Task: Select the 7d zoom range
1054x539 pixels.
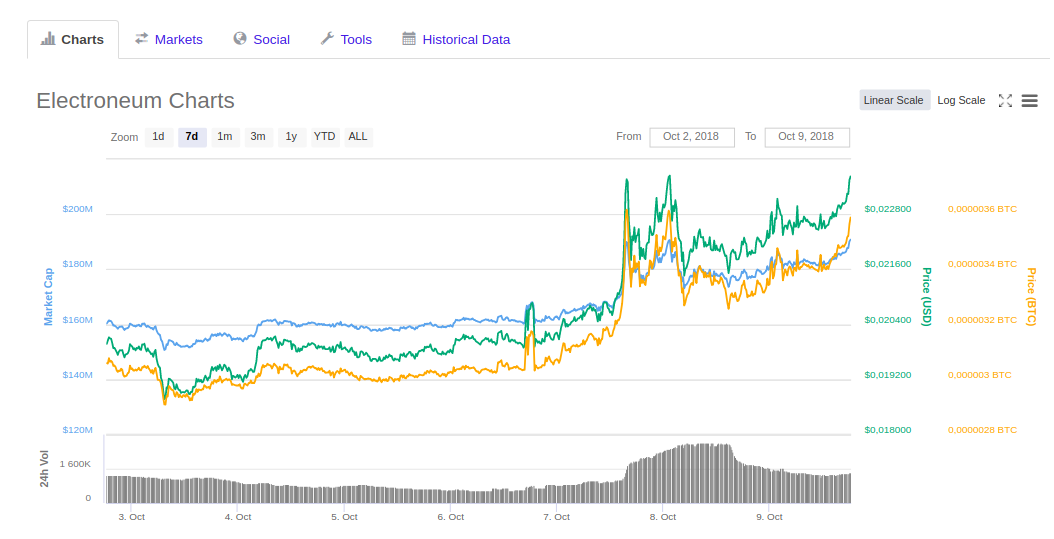Action: click(x=192, y=137)
